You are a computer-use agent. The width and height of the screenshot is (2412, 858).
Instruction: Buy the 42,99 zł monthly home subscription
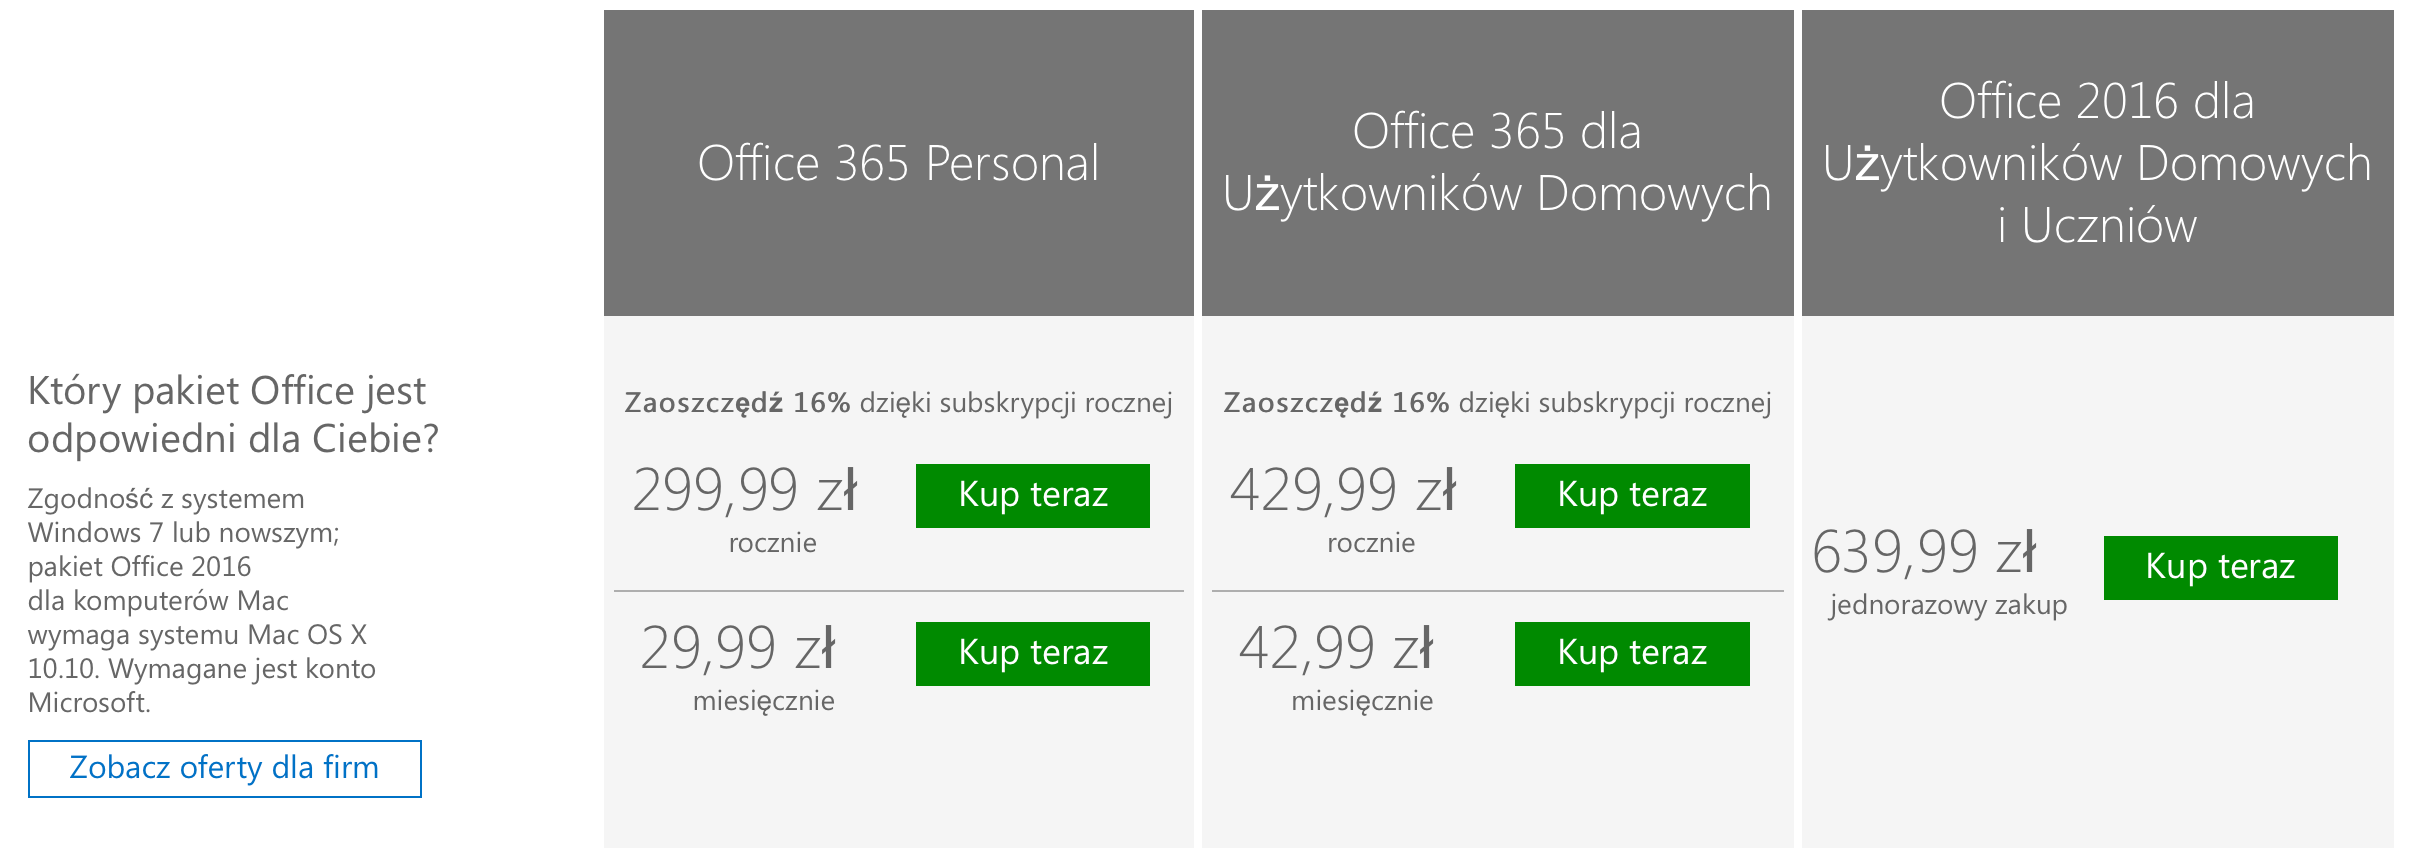[1632, 653]
